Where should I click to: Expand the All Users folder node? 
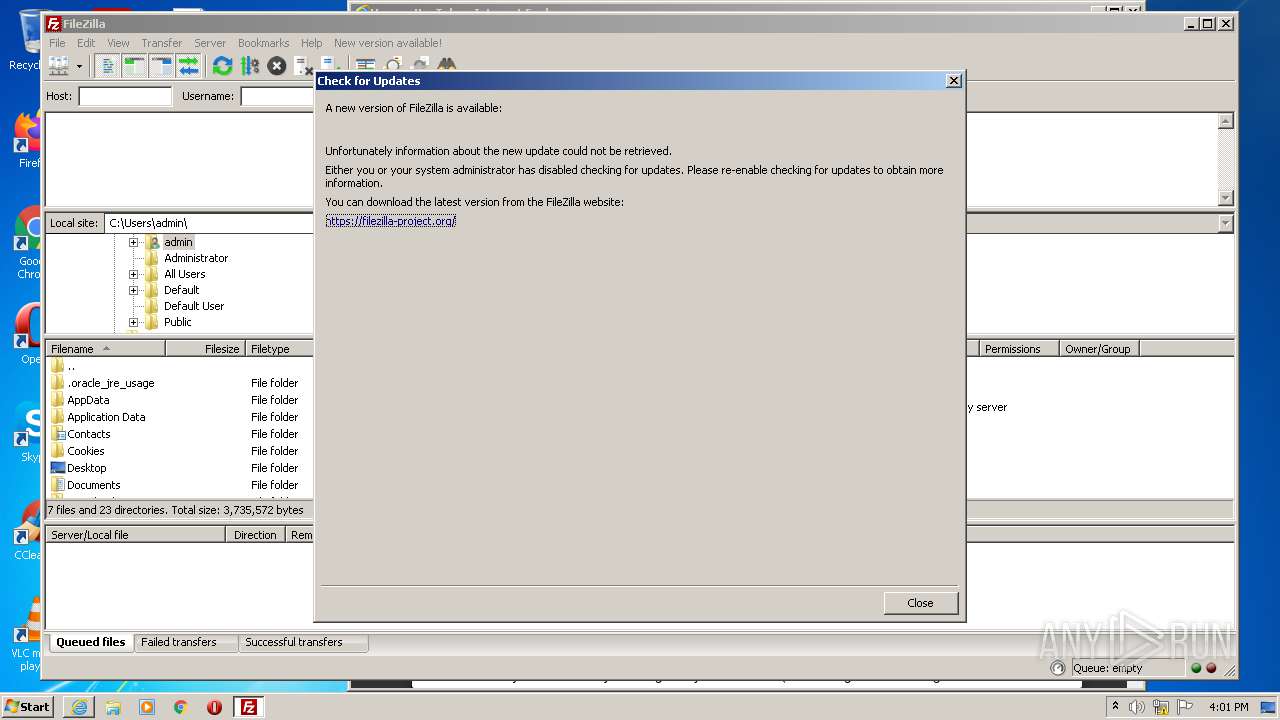133,274
